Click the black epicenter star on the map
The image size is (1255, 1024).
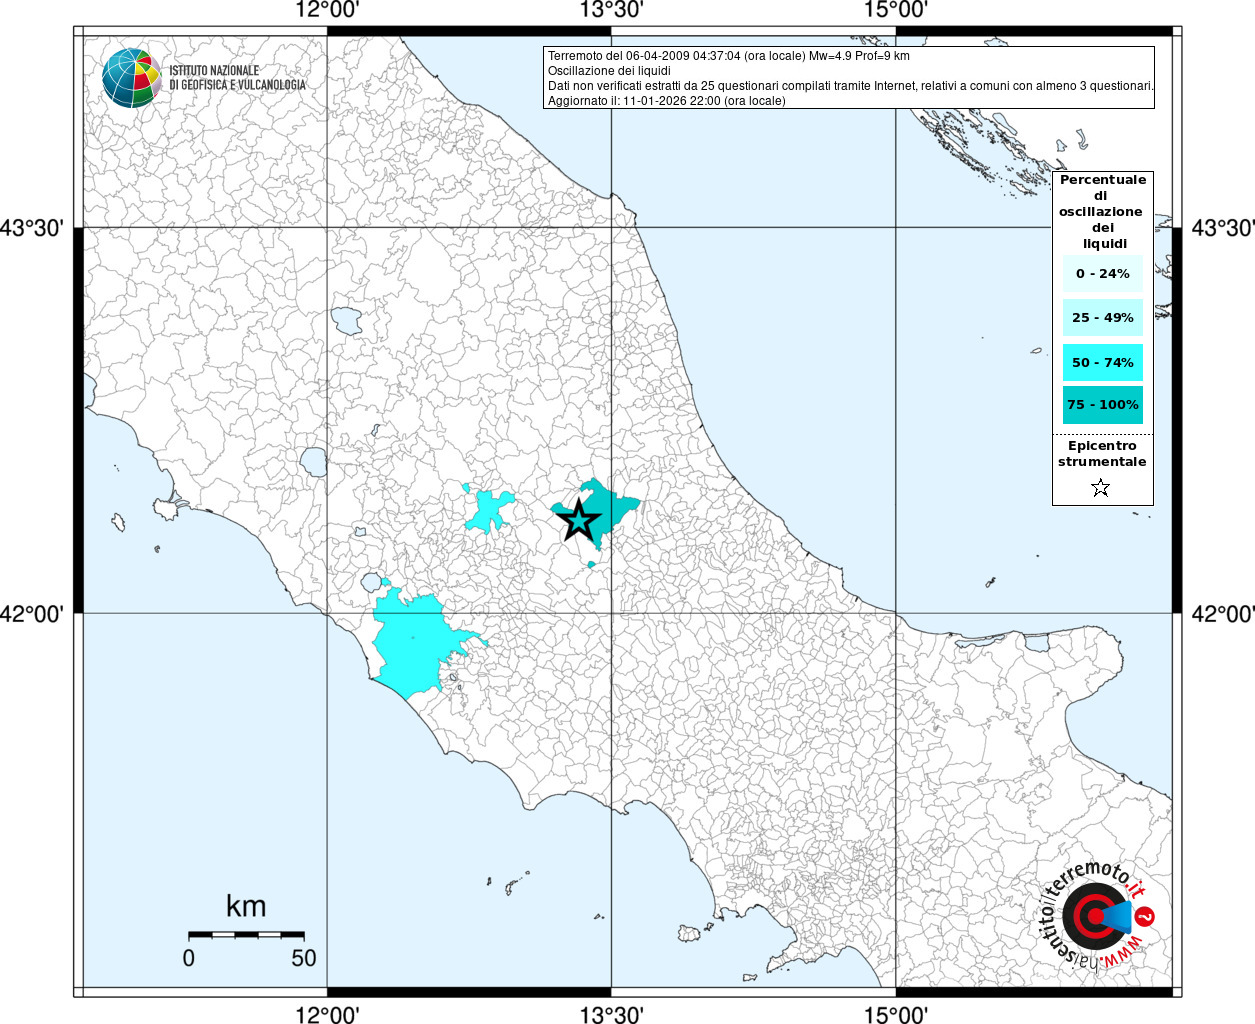coord(578,520)
